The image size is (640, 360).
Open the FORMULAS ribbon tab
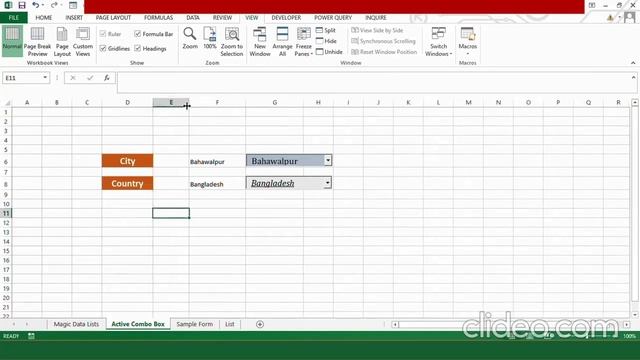[x=158, y=18]
